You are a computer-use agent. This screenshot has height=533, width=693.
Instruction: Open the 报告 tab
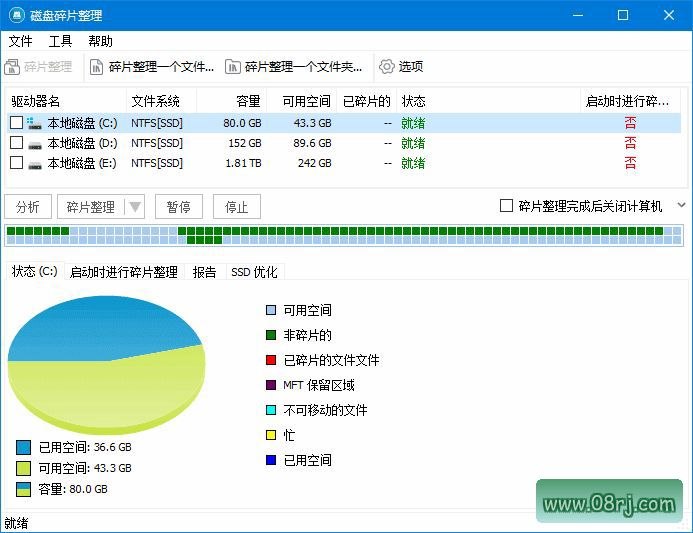pyautogui.click(x=204, y=272)
